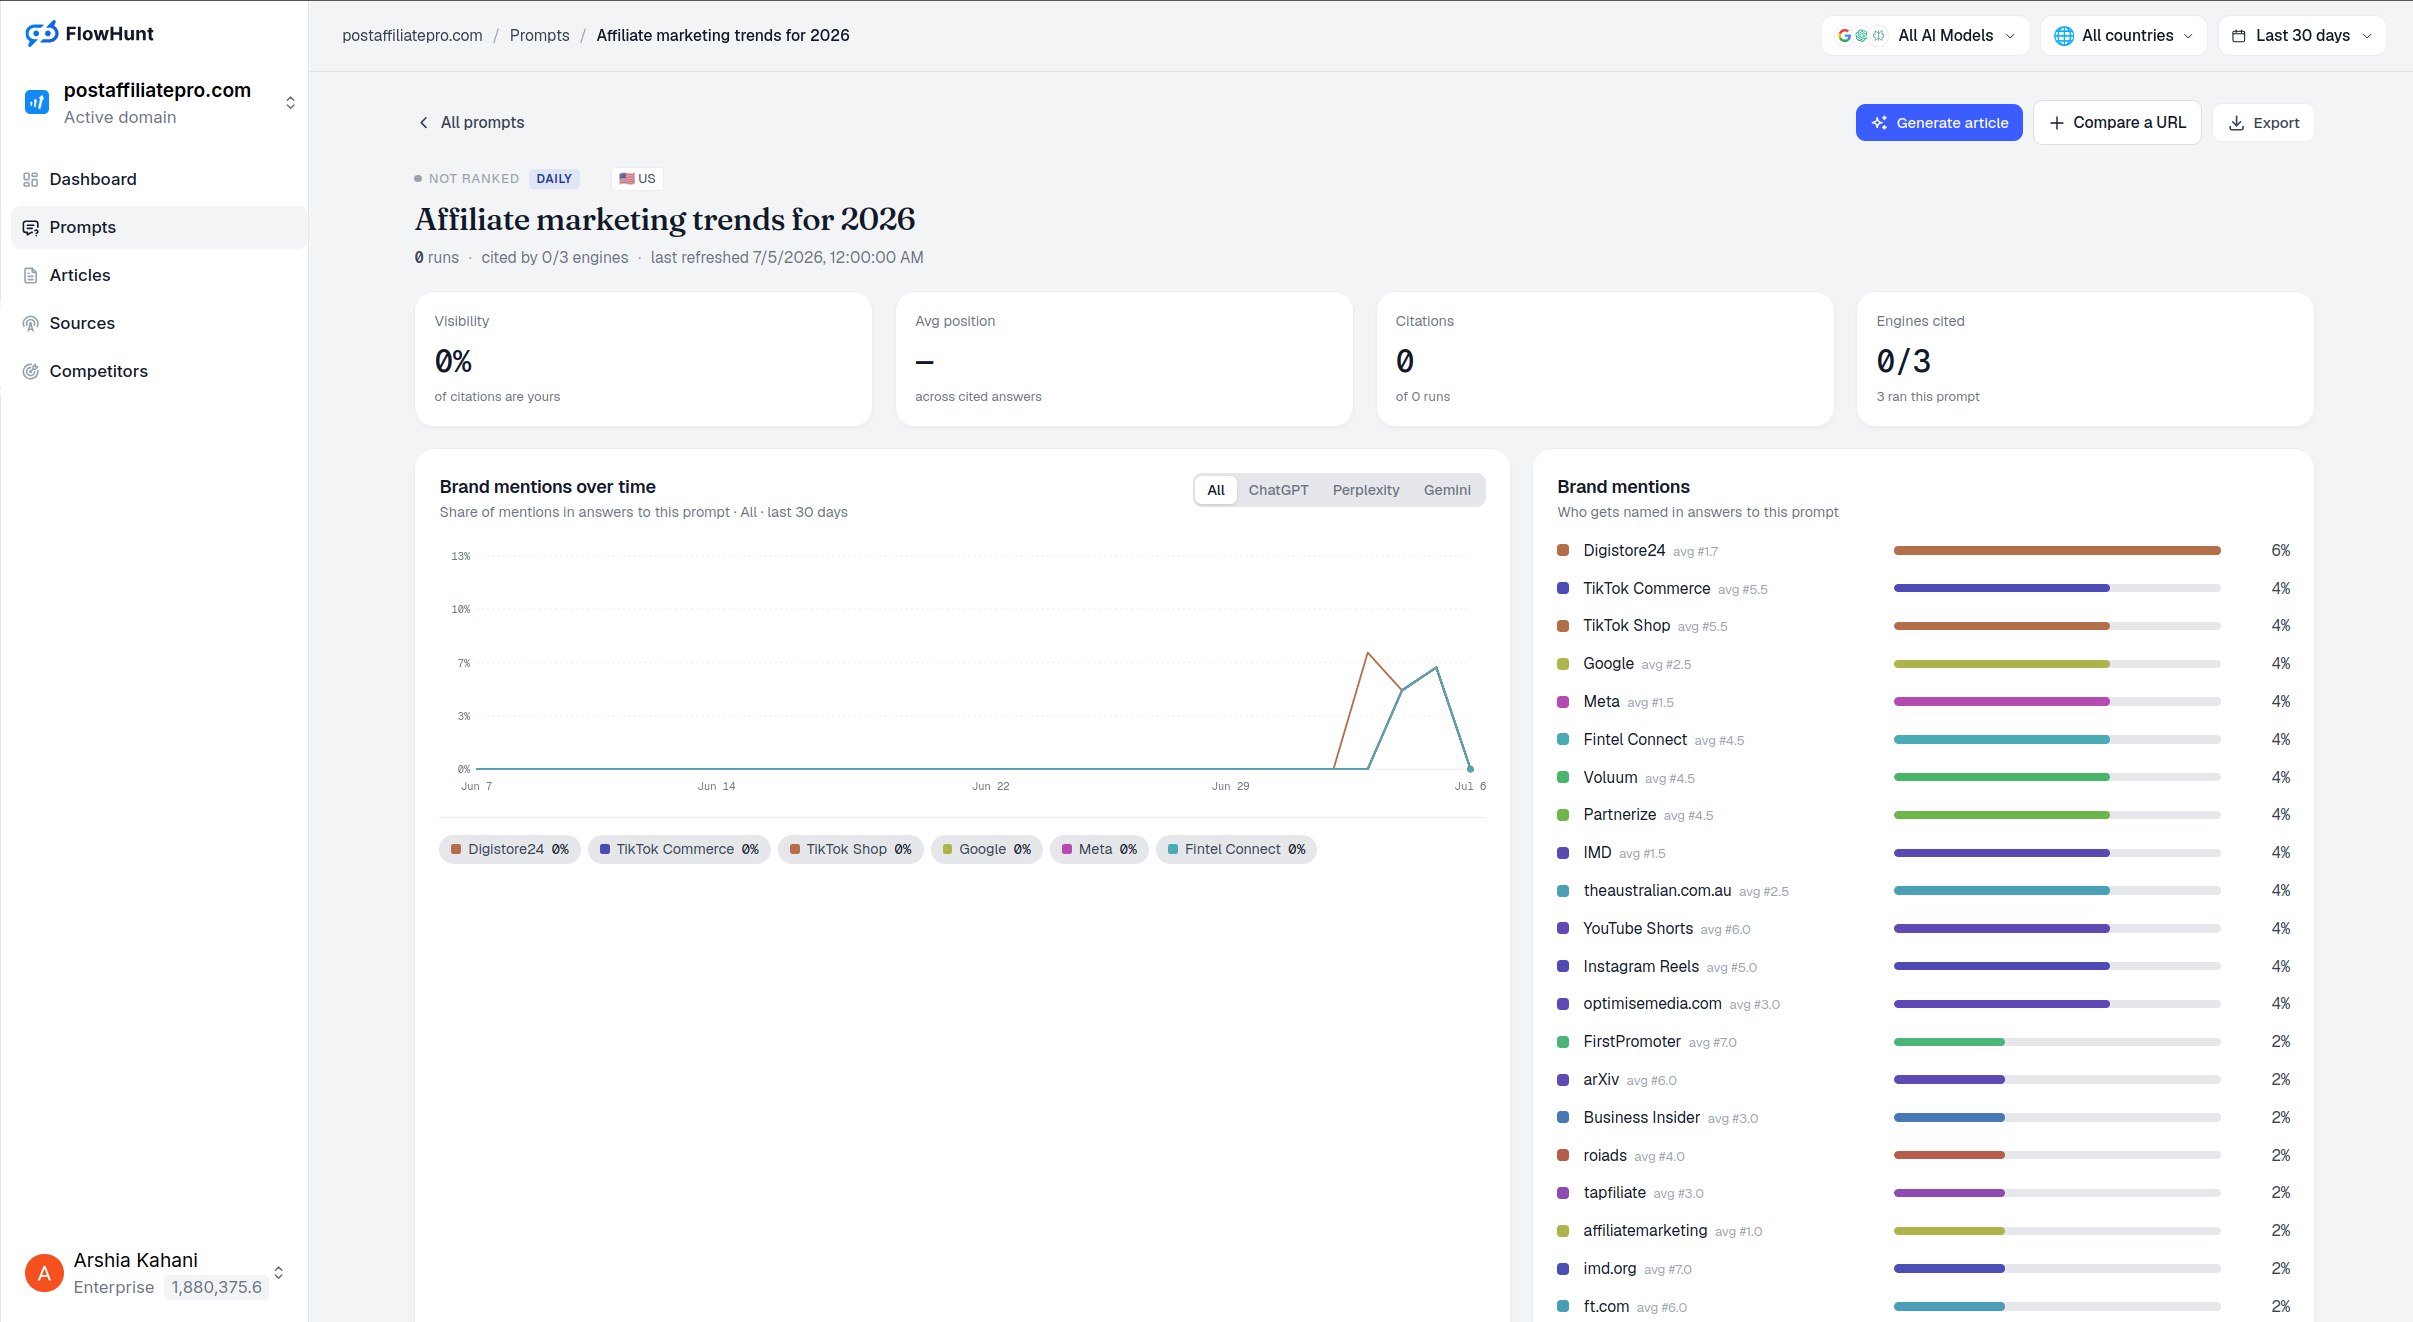This screenshot has height=1322, width=2413.
Task: Switch chart to Perplexity tab
Action: (1365, 490)
